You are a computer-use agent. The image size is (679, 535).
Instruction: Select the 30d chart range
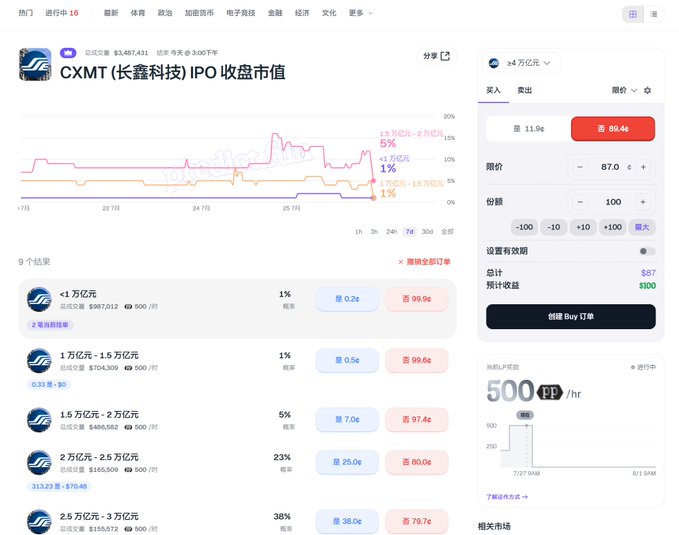[x=427, y=232]
